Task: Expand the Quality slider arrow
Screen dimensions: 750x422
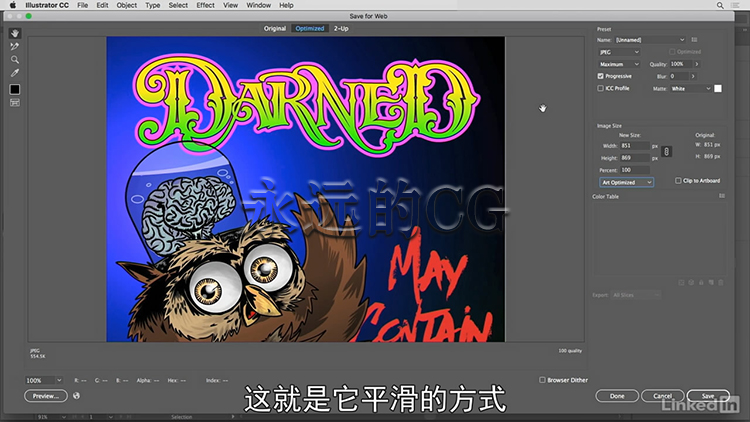Action: point(697,64)
